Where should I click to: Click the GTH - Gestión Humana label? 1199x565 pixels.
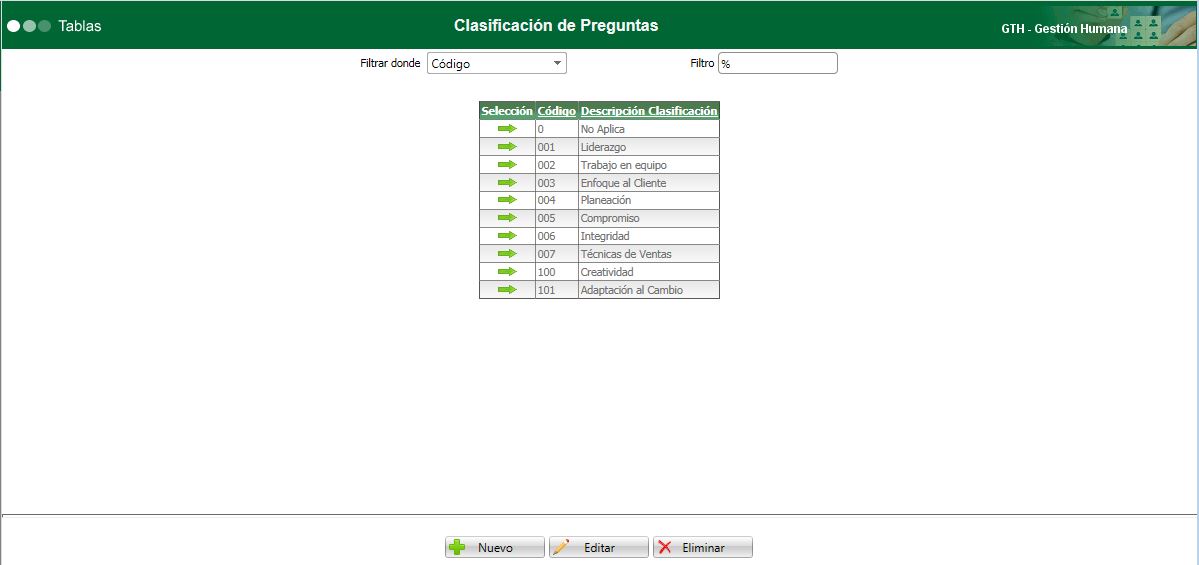pyautogui.click(x=1064, y=28)
